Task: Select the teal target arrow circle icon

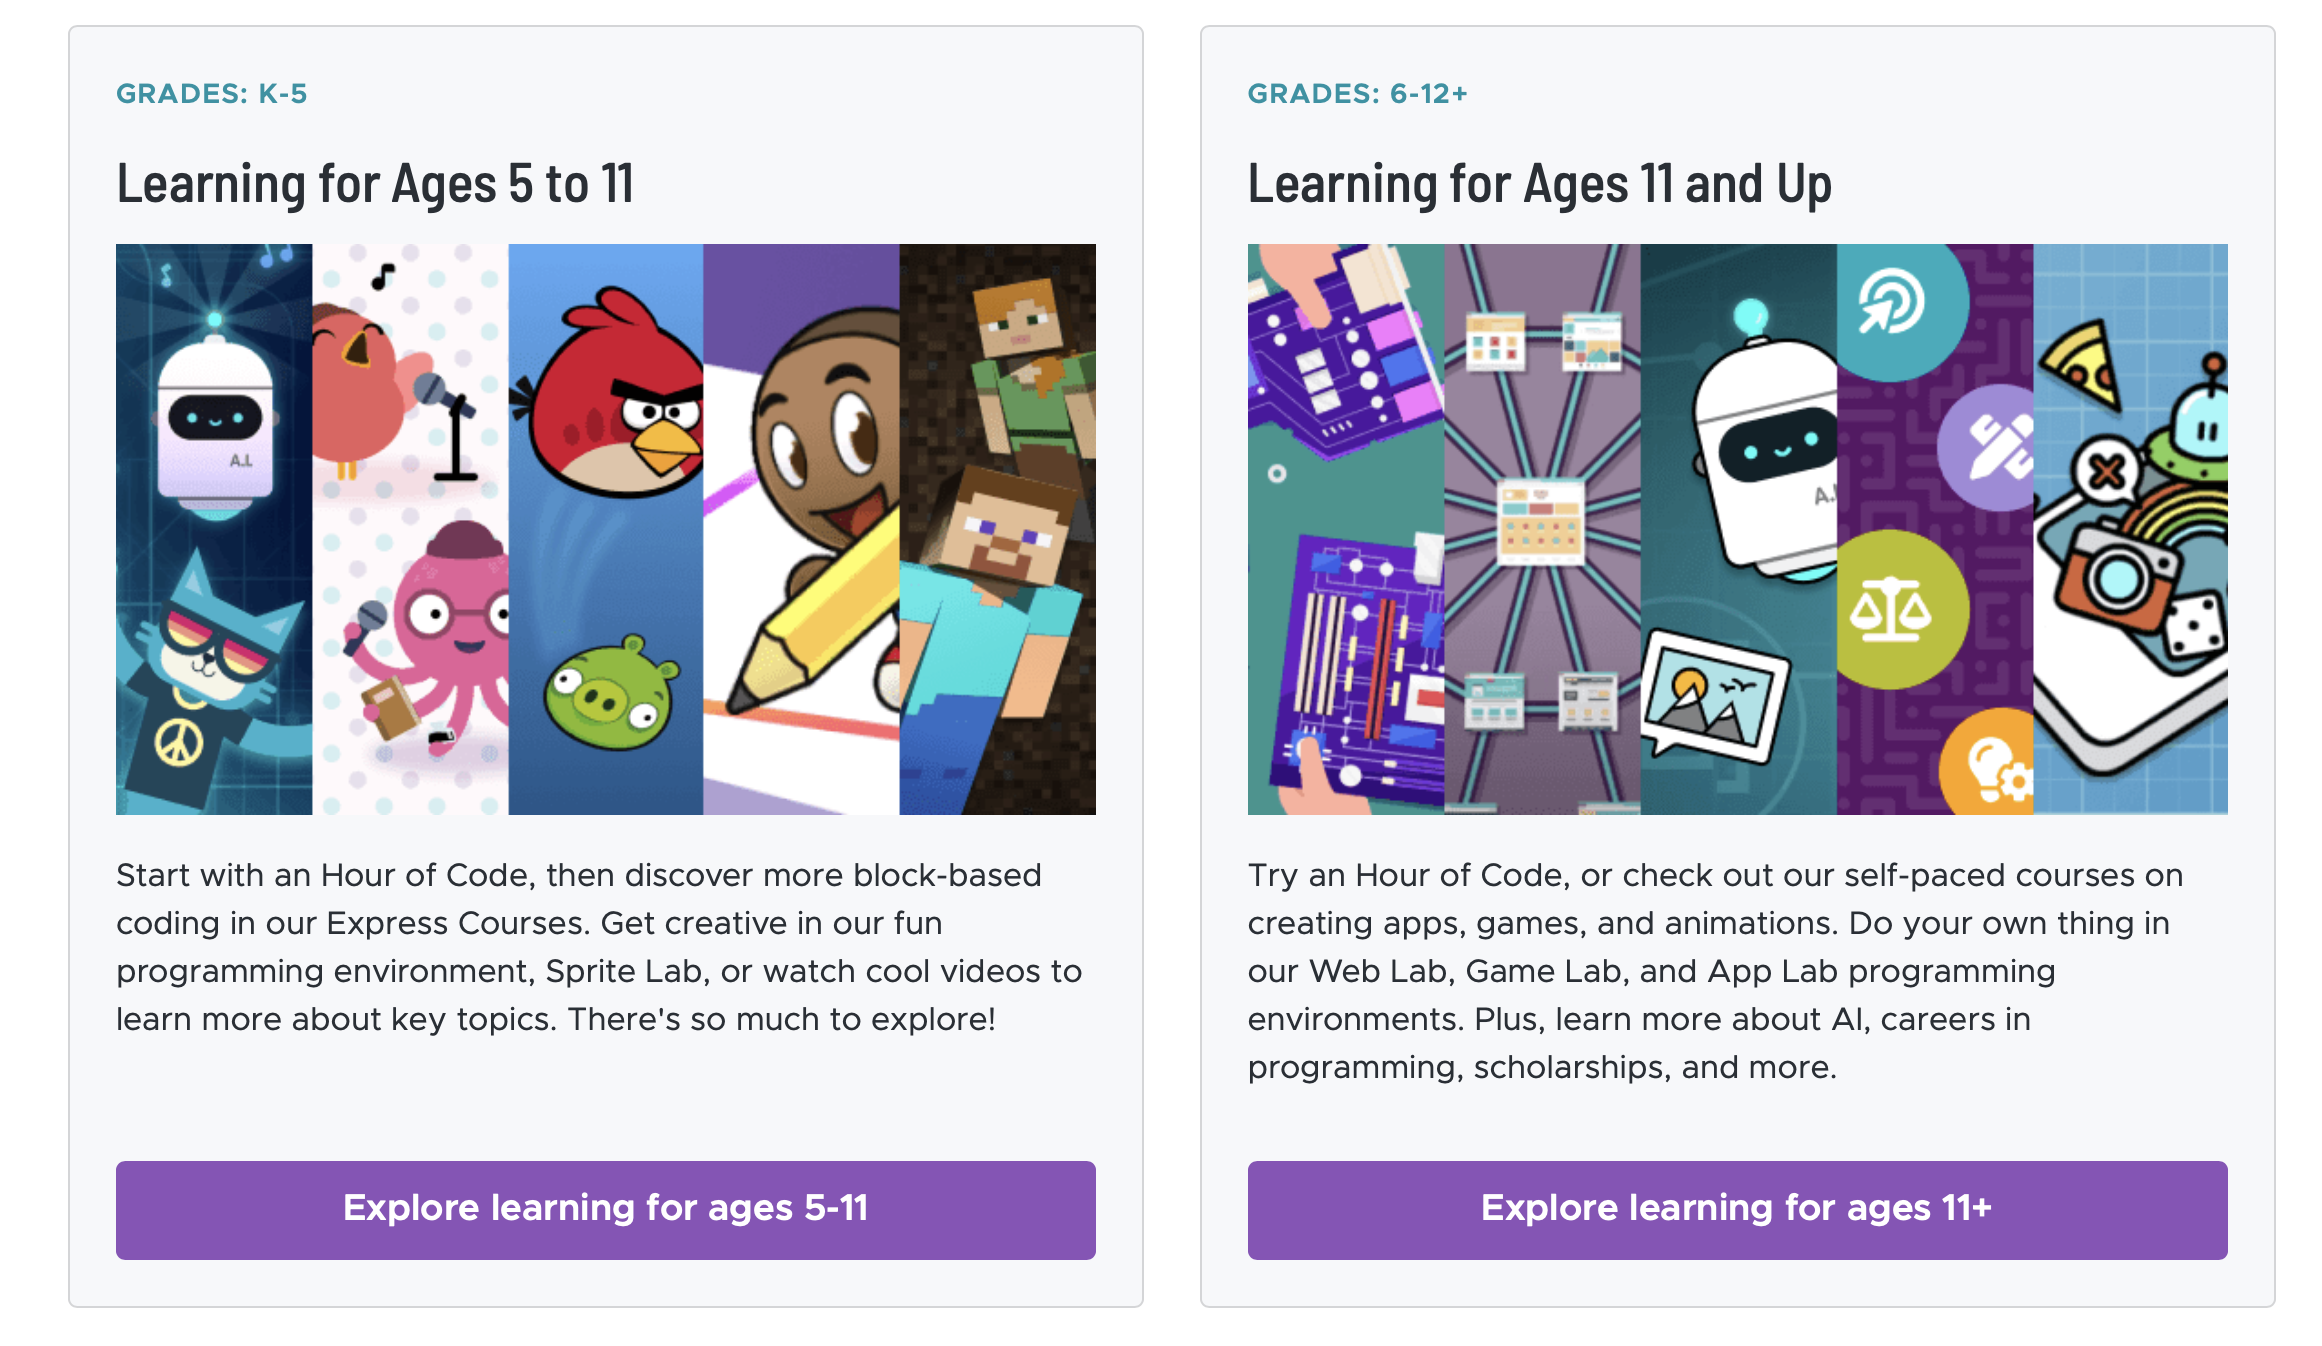Action: (1893, 303)
